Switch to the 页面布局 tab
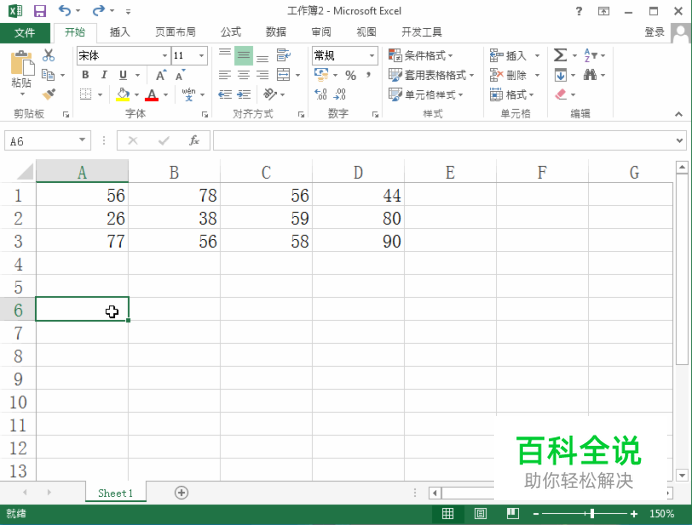This screenshot has width=692, height=525. pyautogui.click(x=175, y=32)
